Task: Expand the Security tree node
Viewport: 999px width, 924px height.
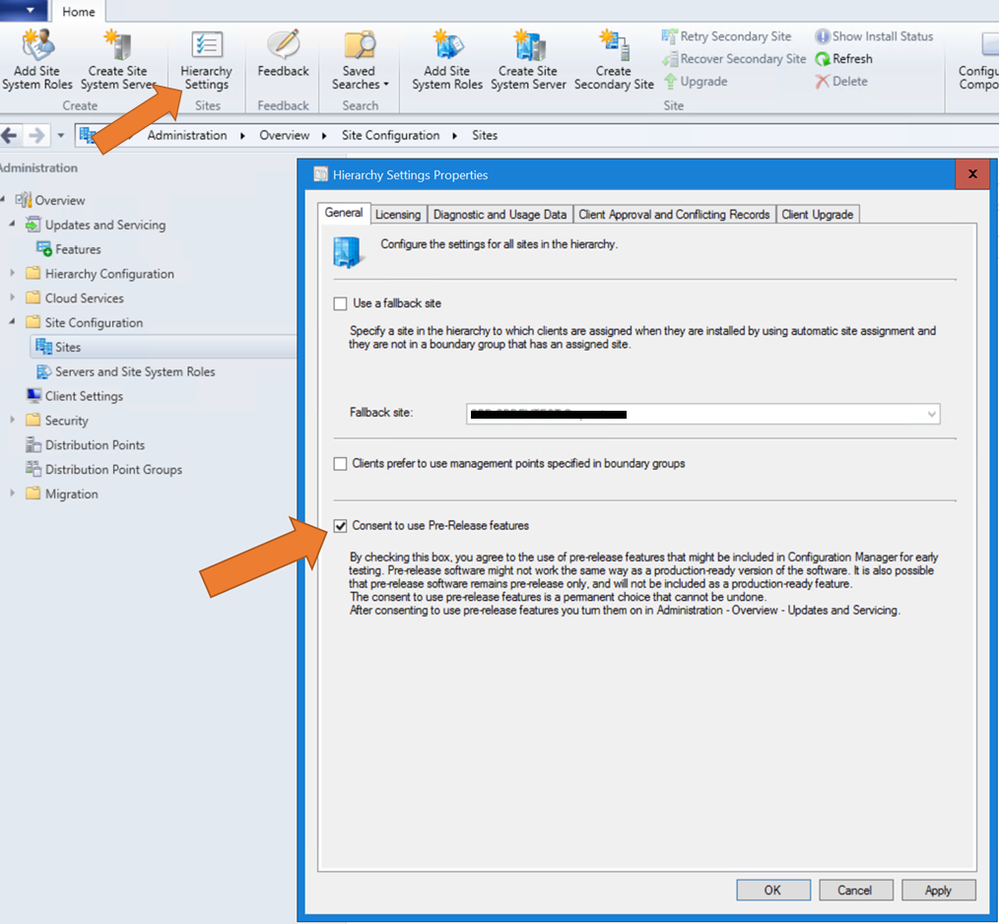Action: coord(12,419)
